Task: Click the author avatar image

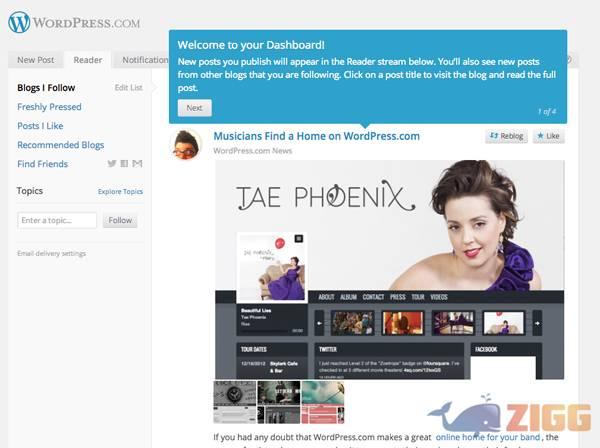Action: click(186, 145)
